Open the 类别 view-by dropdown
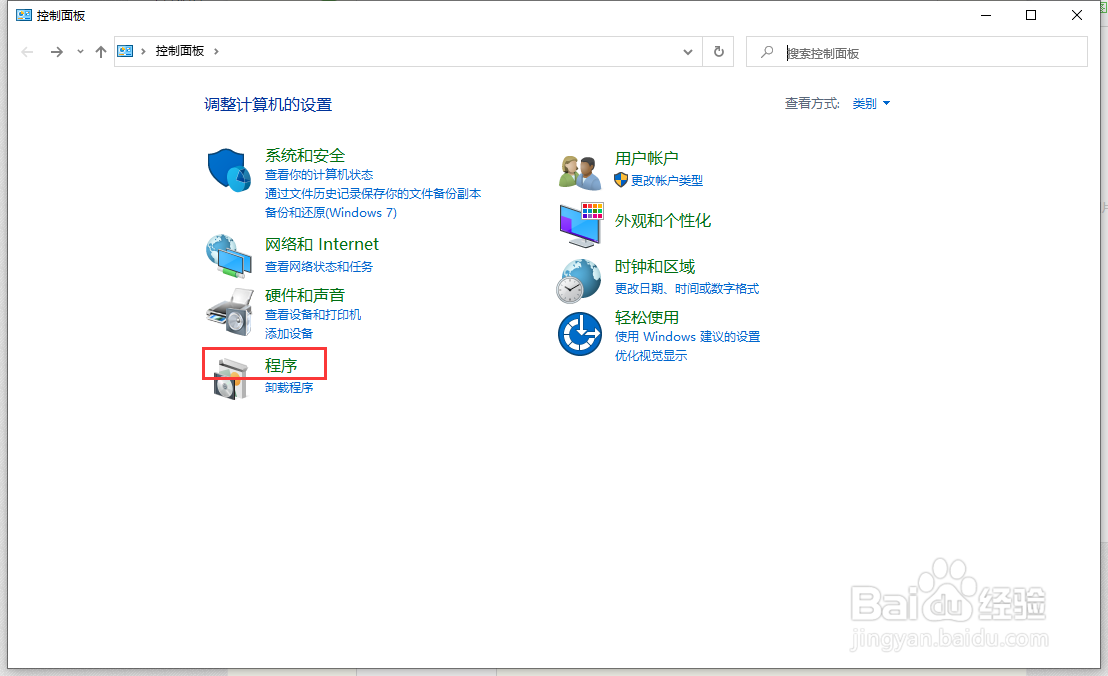 click(x=866, y=103)
